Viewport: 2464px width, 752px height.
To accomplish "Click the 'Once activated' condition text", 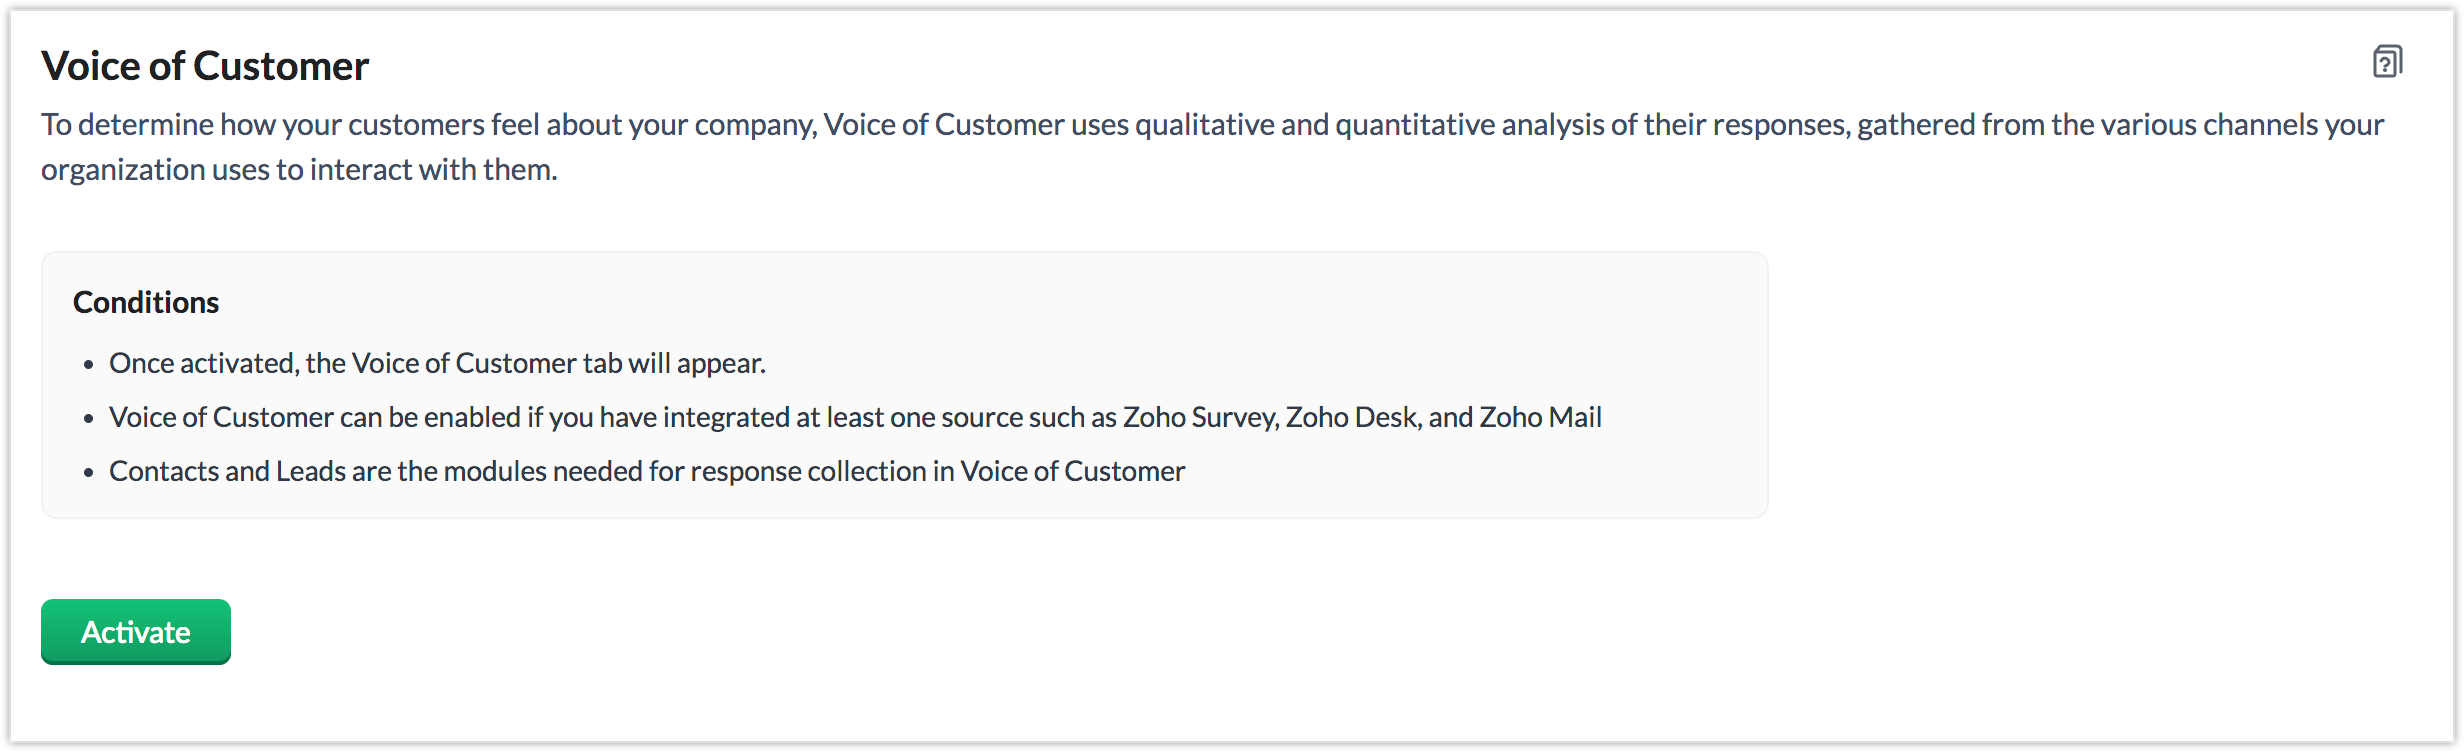I will tap(437, 363).
